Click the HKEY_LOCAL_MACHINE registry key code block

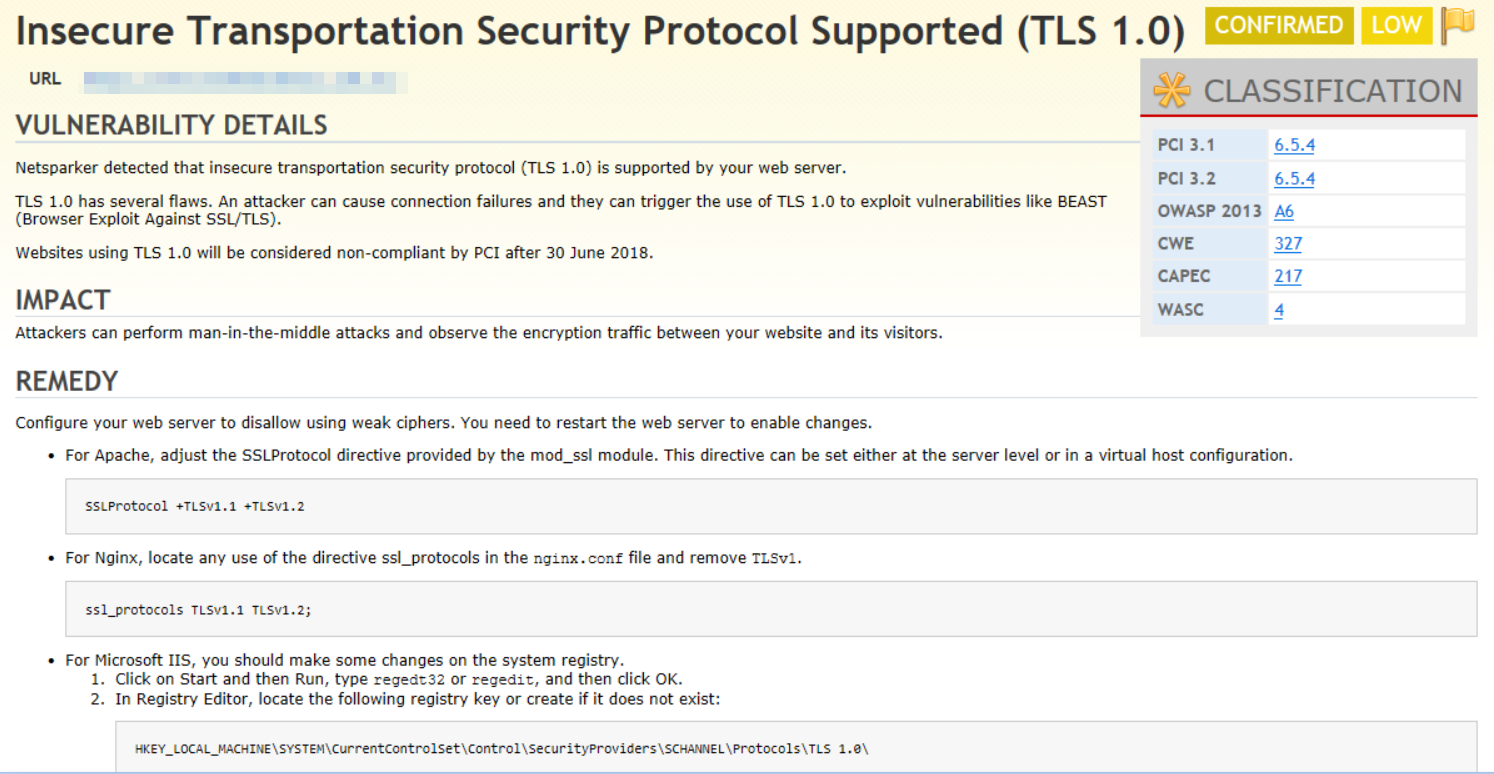coord(796,747)
